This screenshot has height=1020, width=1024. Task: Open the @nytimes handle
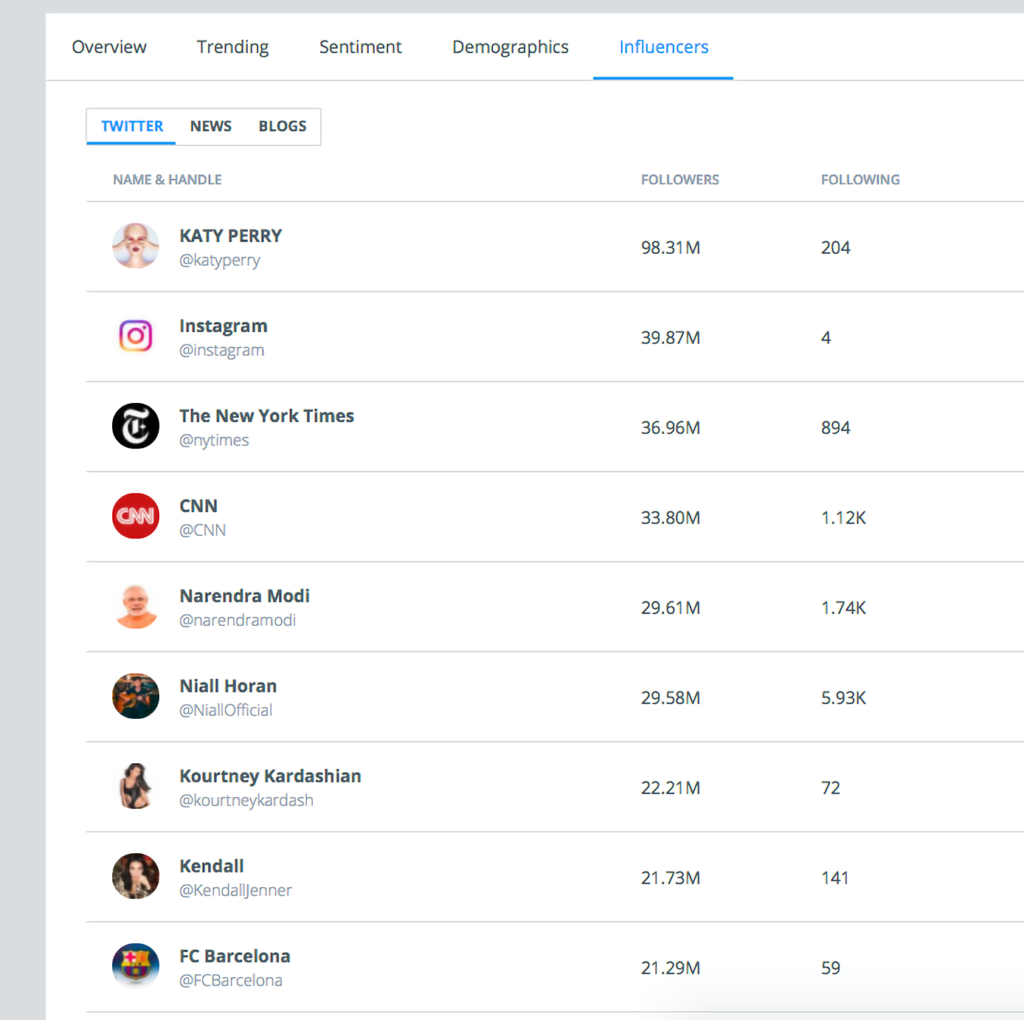[214, 440]
